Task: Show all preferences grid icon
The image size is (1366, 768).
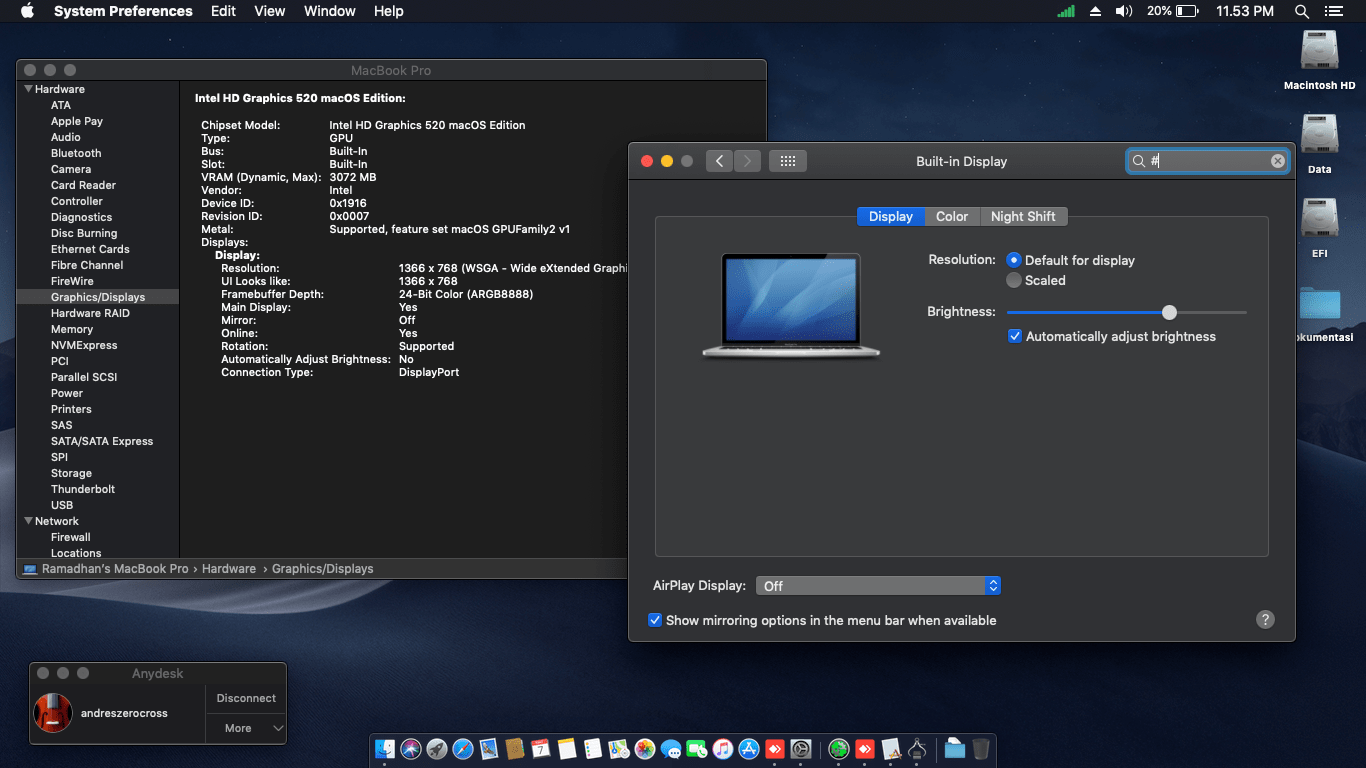Action: pyautogui.click(x=787, y=161)
